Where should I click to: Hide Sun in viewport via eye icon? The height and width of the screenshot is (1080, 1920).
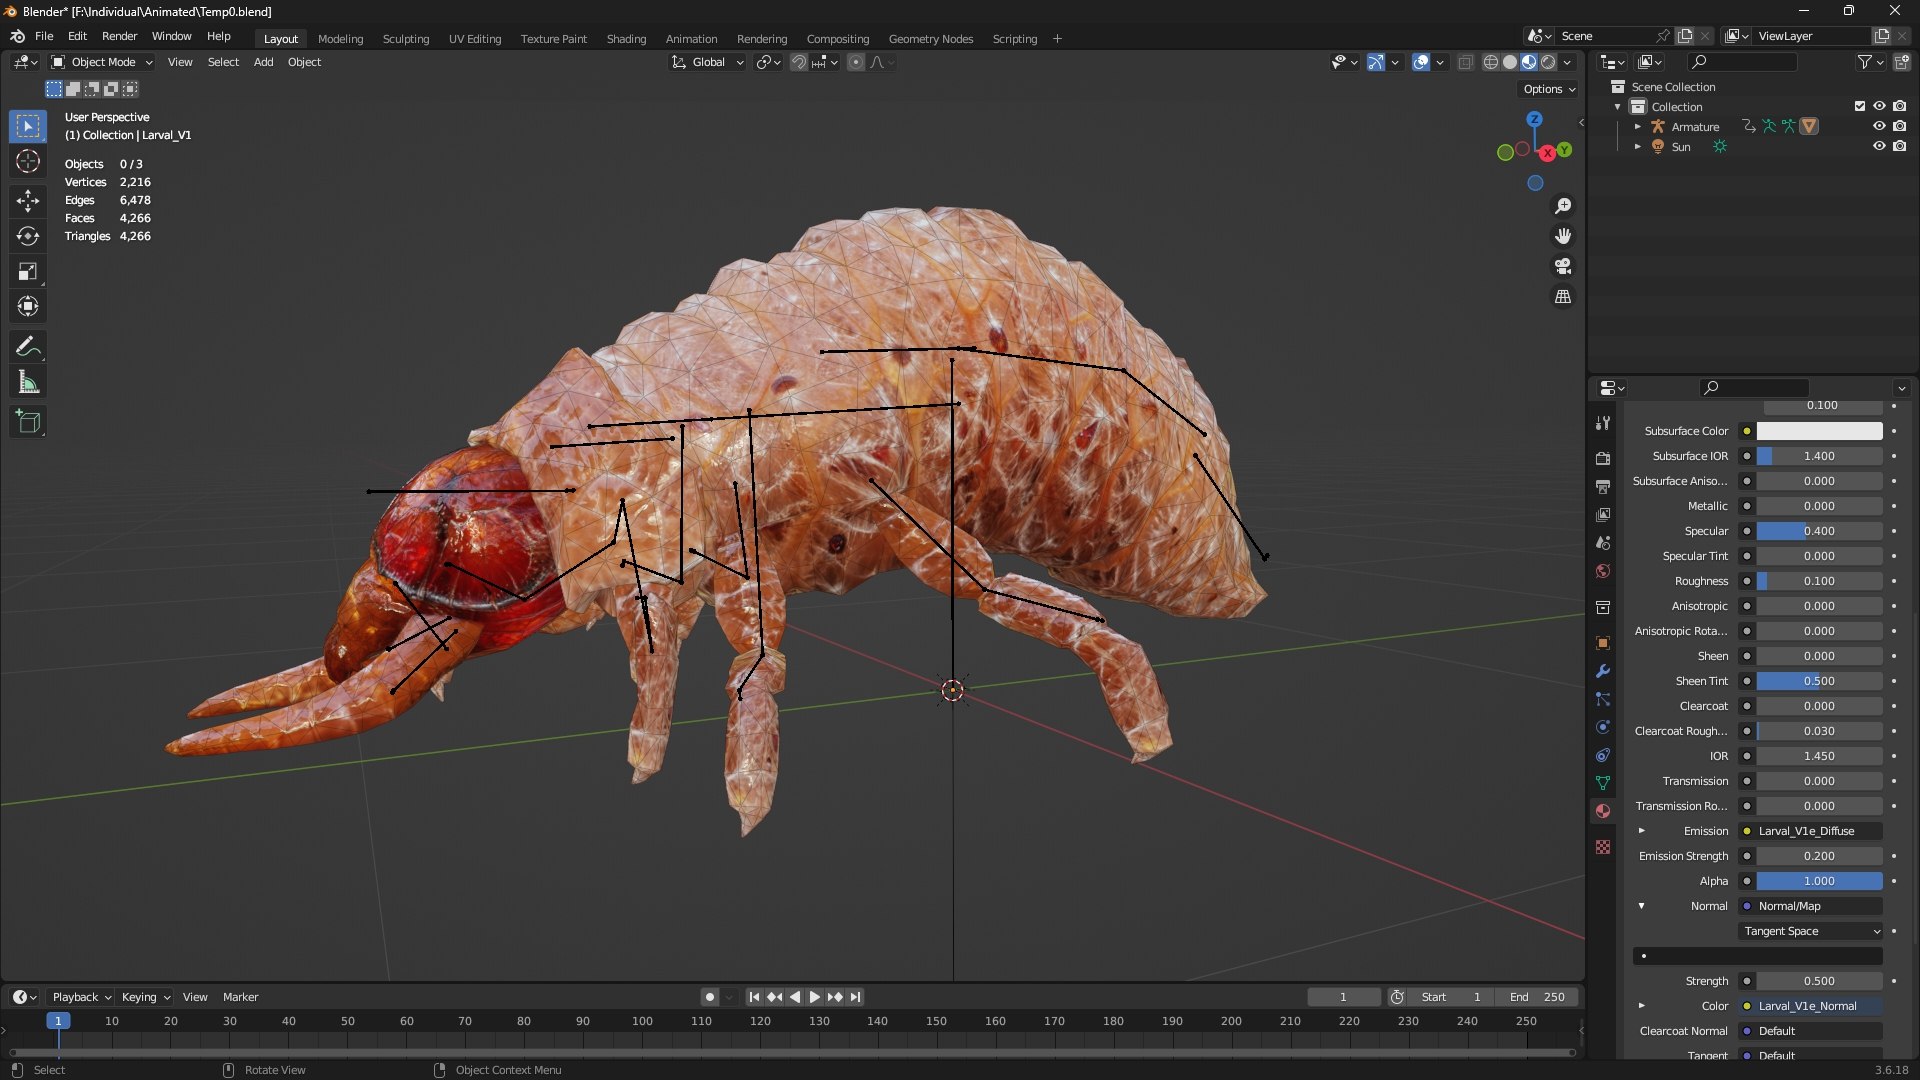1879,146
